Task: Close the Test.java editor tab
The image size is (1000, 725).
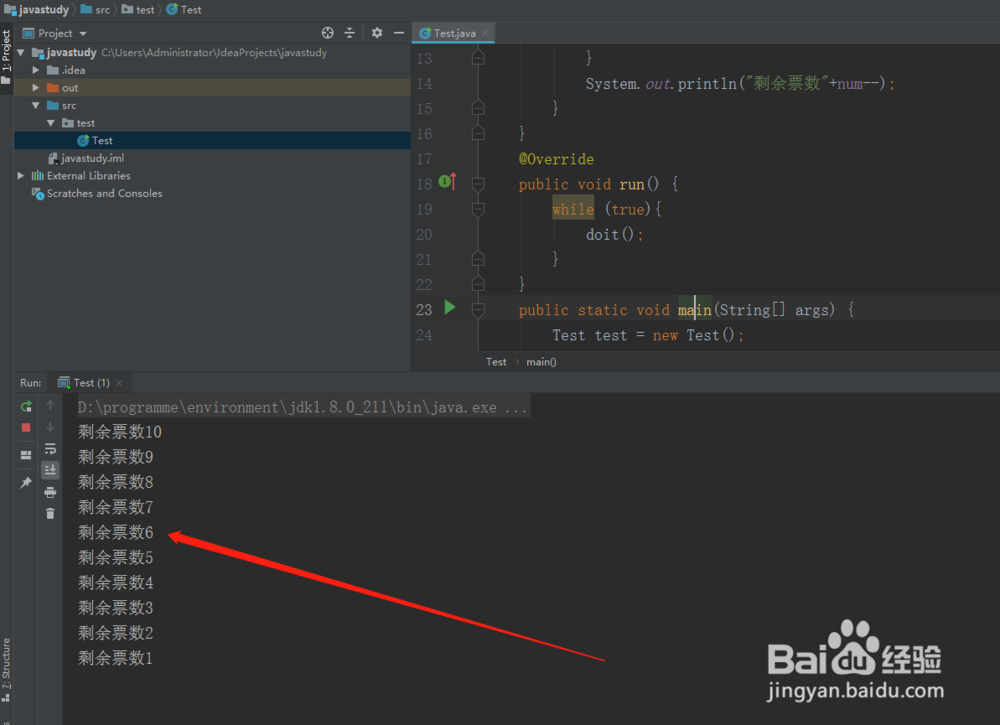Action: coord(485,33)
